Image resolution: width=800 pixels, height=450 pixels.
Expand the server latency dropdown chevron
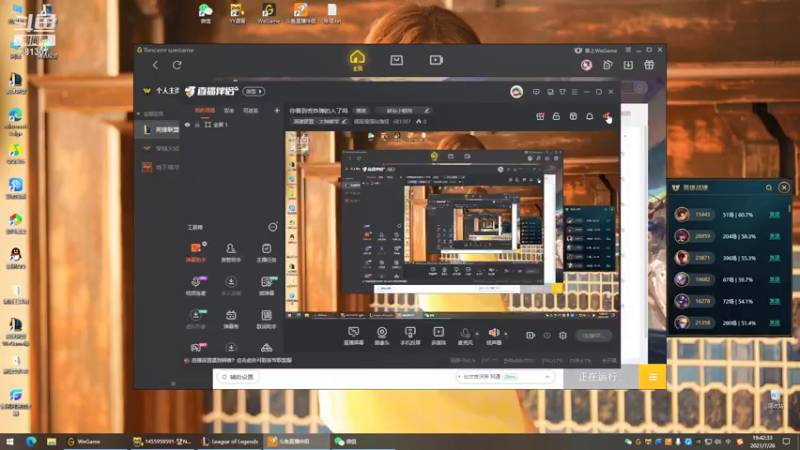click(547, 377)
